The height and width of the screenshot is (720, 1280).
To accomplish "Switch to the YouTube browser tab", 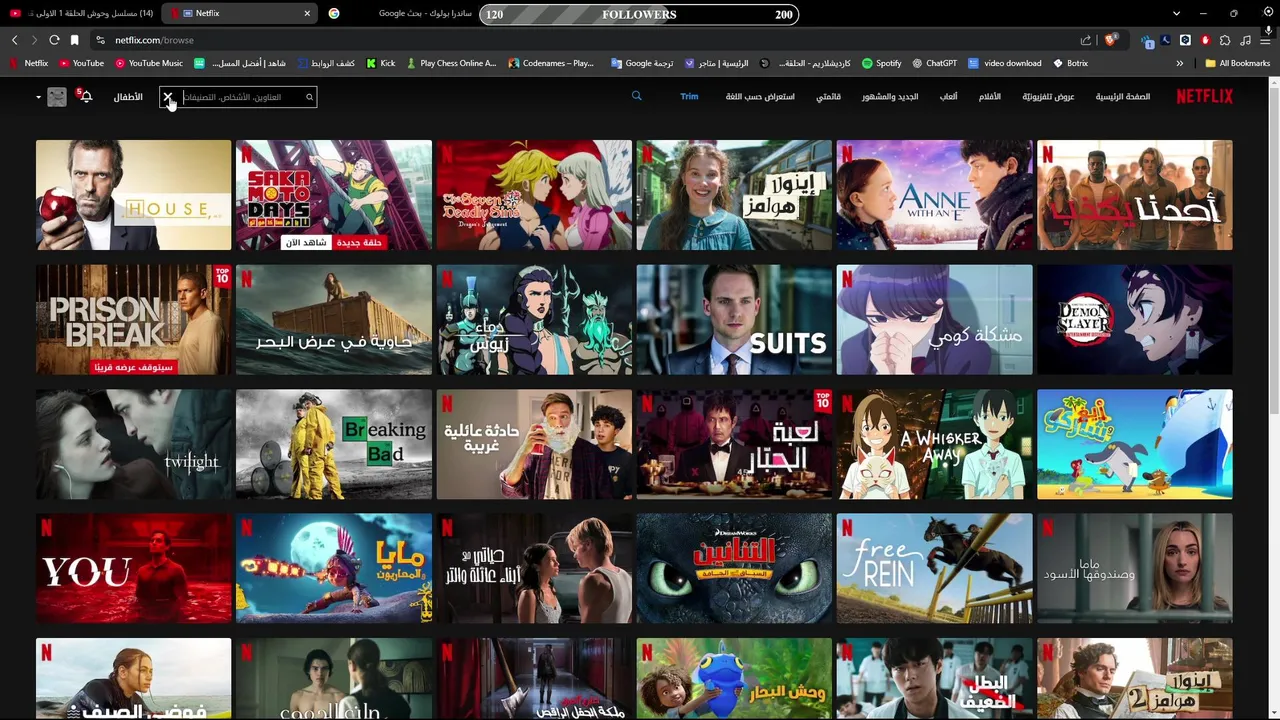I will tap(82, 13).
